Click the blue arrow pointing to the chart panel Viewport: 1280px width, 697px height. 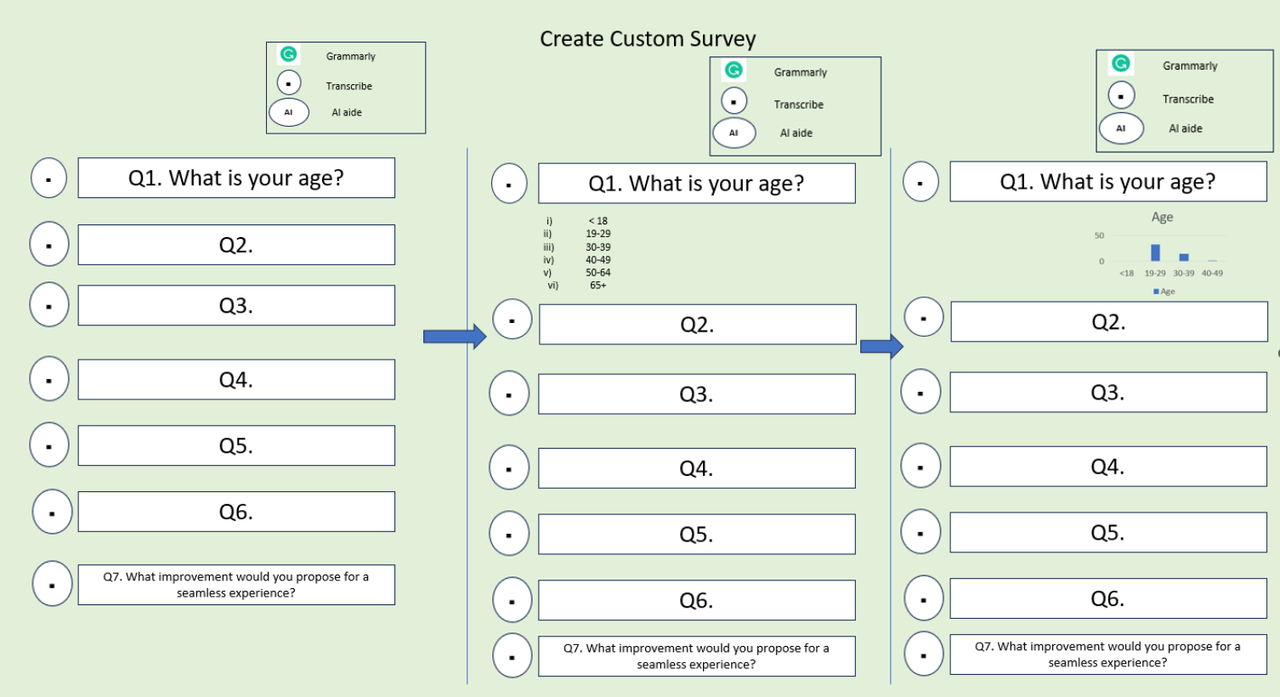[x=881, y=346]
